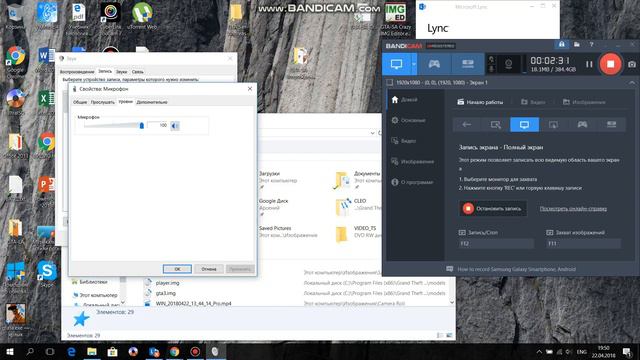Screen dimensions: 640x360
Task: Collapse Bandicam panel with chevron up
Action: (632, 82)
